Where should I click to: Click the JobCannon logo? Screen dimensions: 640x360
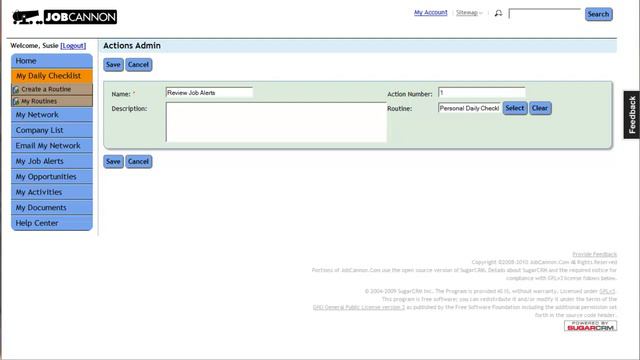64,17
